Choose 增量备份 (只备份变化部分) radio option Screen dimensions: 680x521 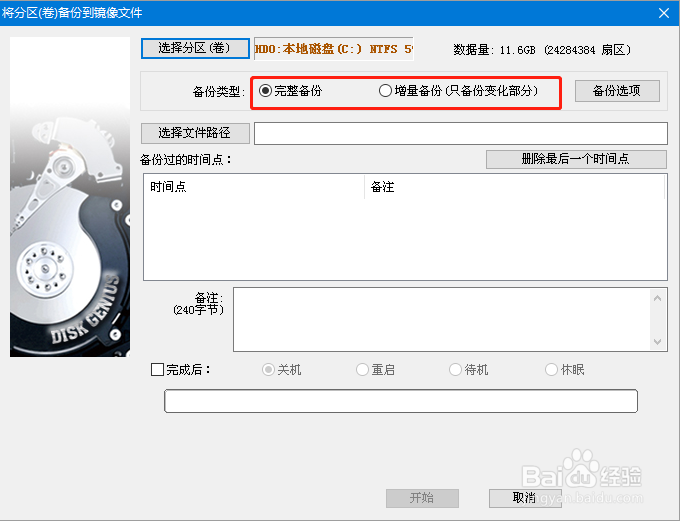pyautogui.click(x=458, y=91)
